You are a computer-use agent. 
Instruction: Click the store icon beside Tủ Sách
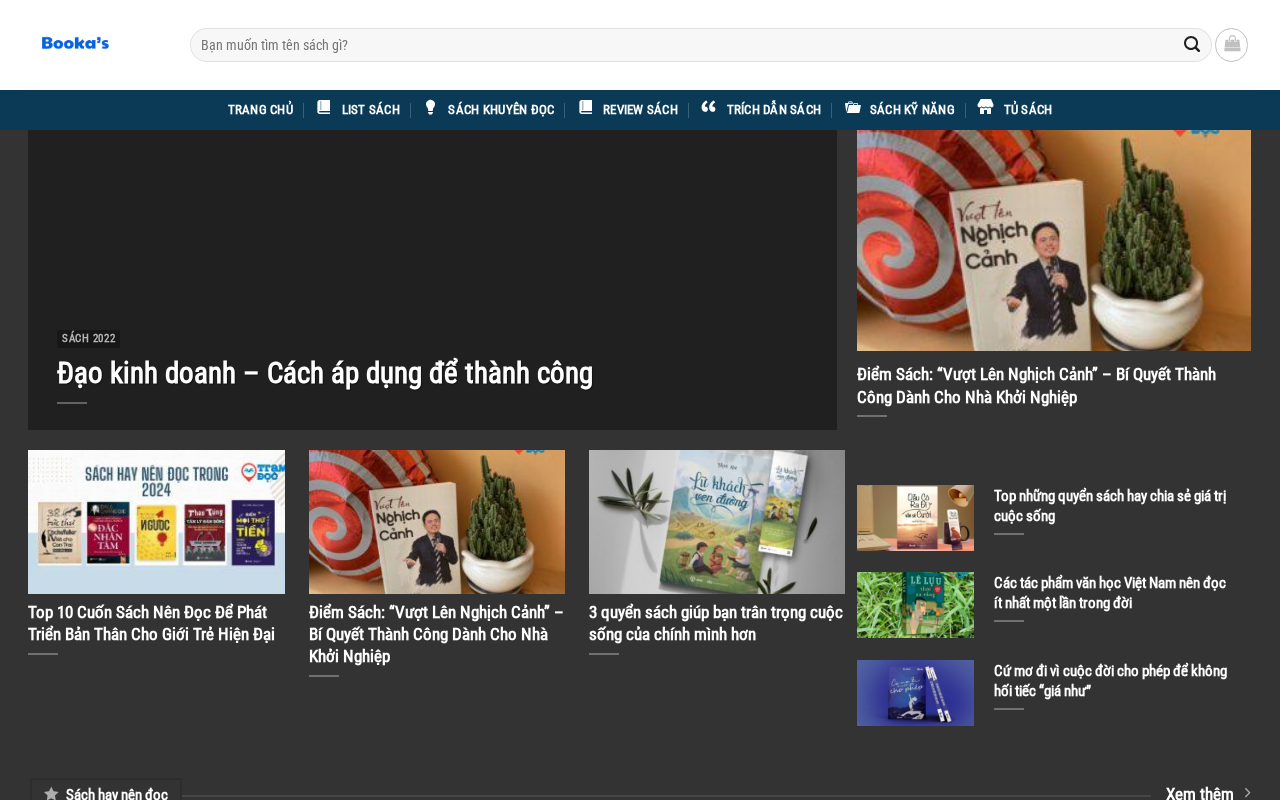[985, 108]
